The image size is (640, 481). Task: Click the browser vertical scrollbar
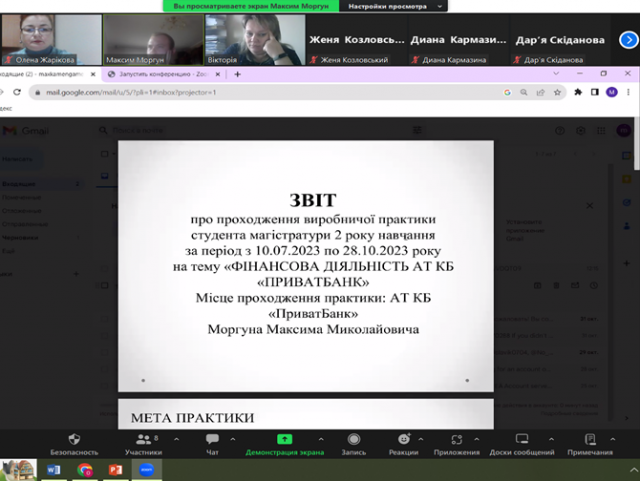pos(637,143)
